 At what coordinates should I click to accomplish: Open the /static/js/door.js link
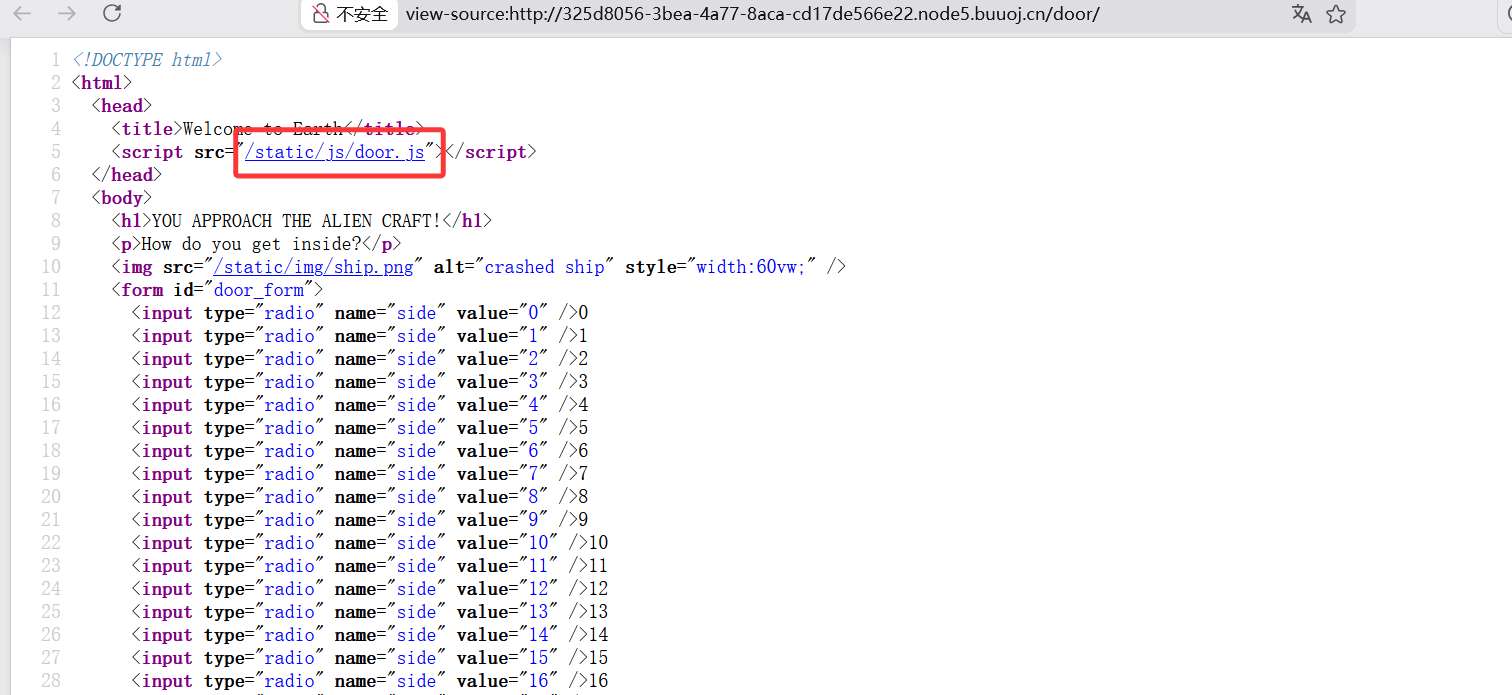tap(335, 152)
